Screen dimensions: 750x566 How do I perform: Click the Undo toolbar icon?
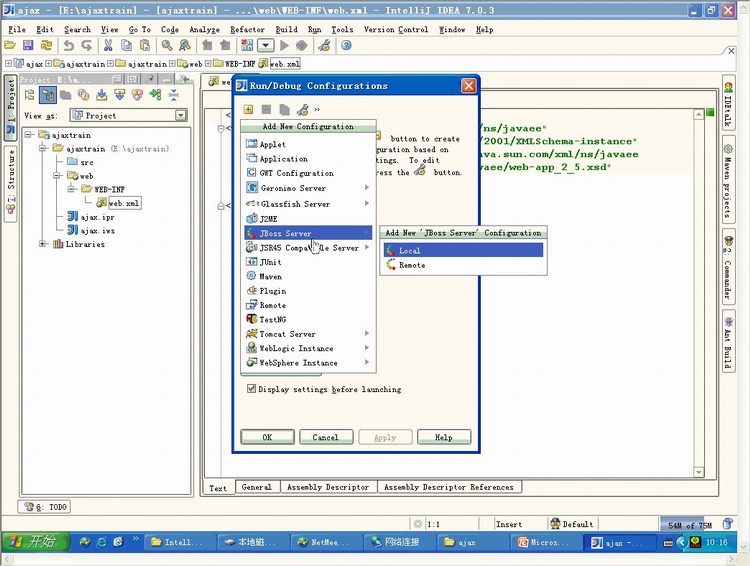(68, 45)
